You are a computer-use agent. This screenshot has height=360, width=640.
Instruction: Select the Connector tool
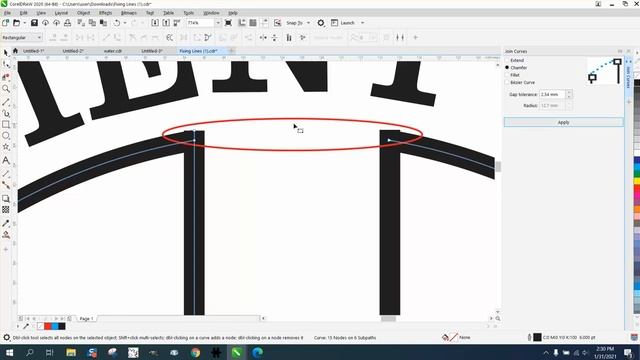pos(6,185)
